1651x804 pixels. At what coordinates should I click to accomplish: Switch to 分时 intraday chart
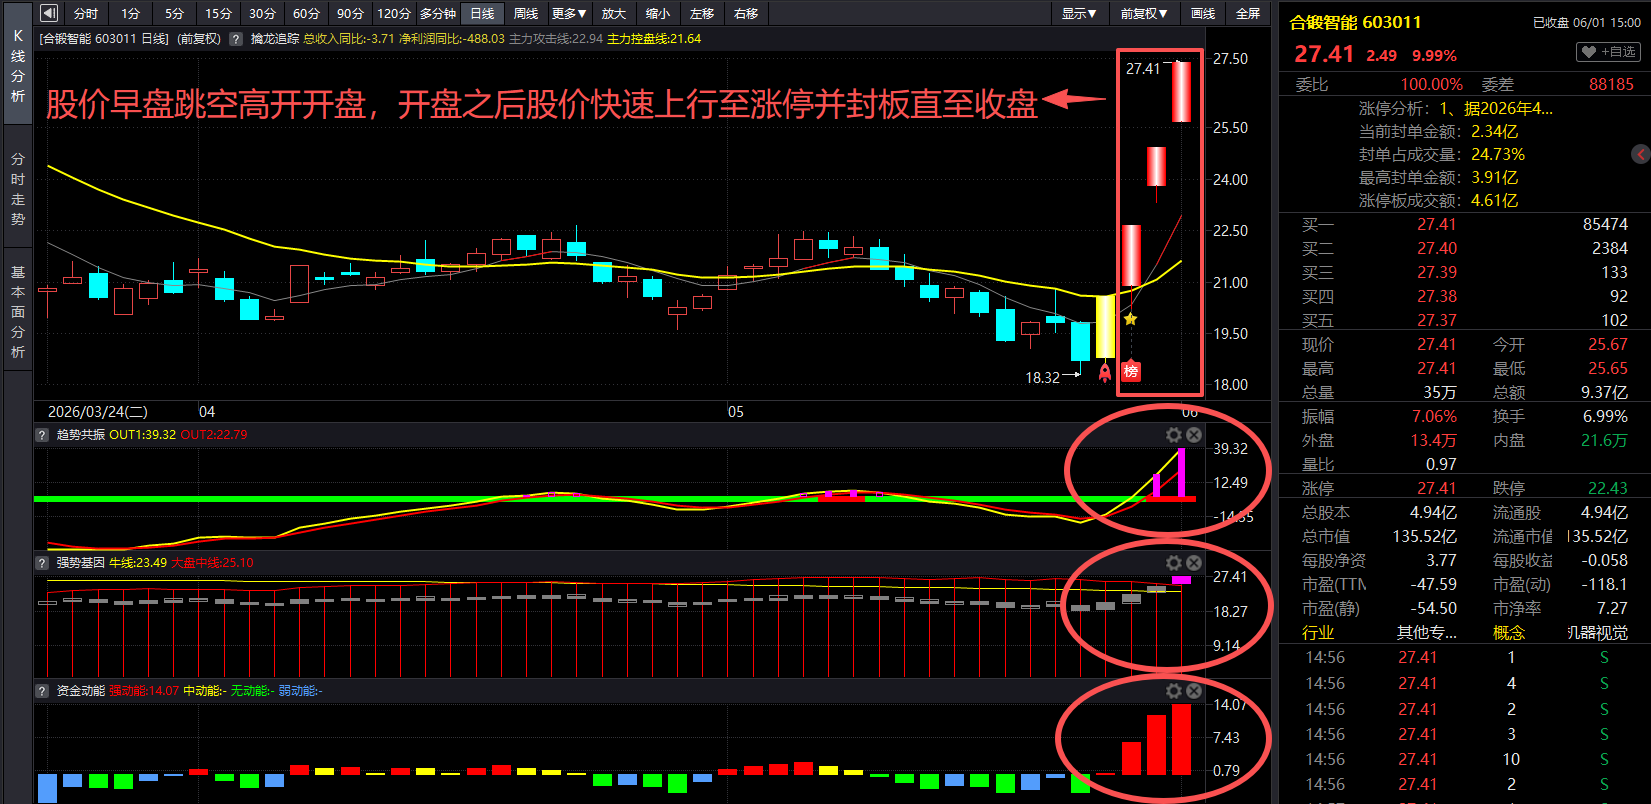click(x=86, y=13)
